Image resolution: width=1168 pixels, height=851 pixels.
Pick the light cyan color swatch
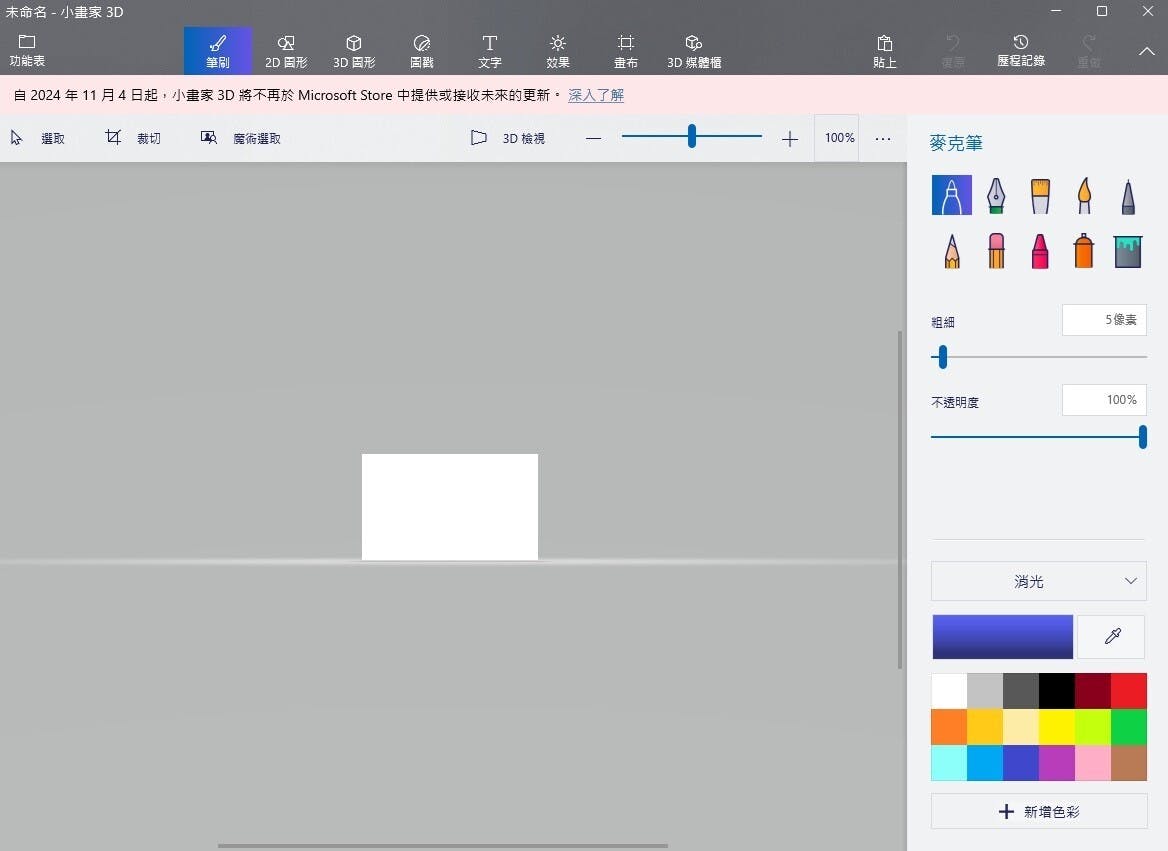[x=949, y=762]
